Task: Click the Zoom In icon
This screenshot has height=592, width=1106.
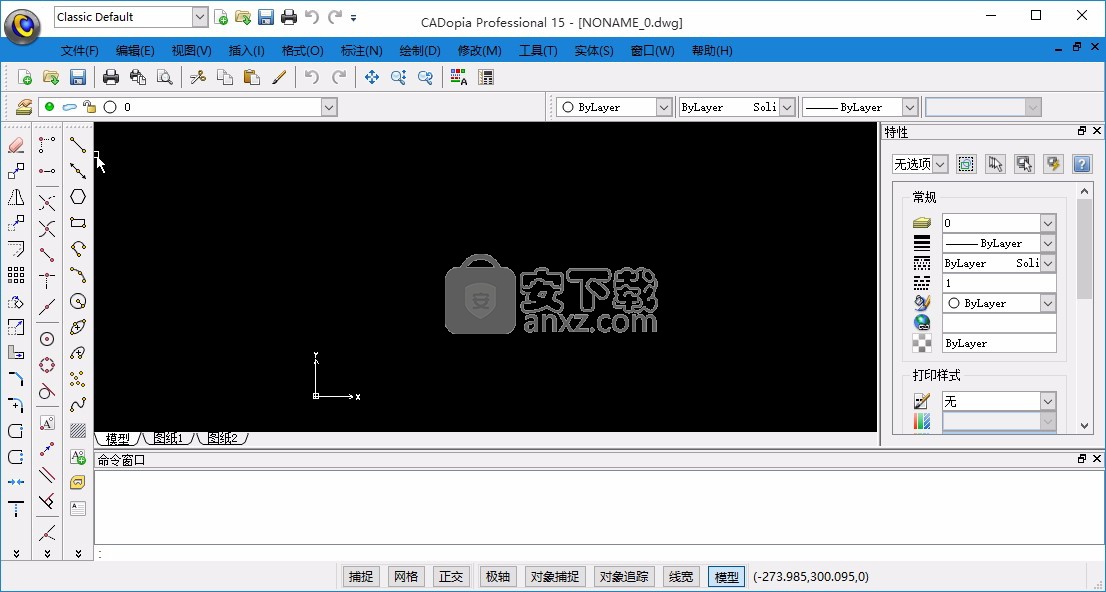Action: tap(399, 78)
